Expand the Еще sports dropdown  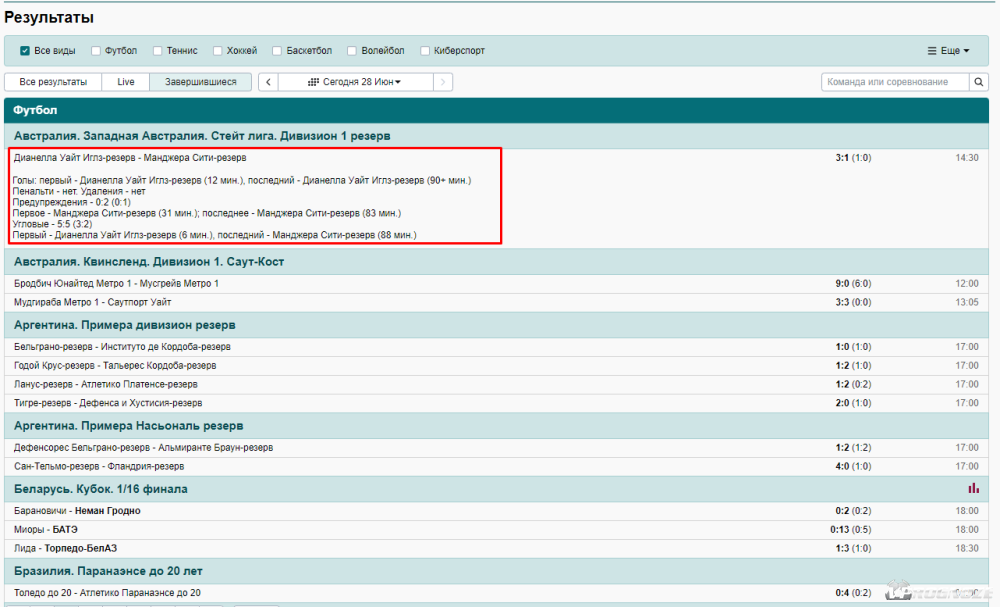point(948,51)
